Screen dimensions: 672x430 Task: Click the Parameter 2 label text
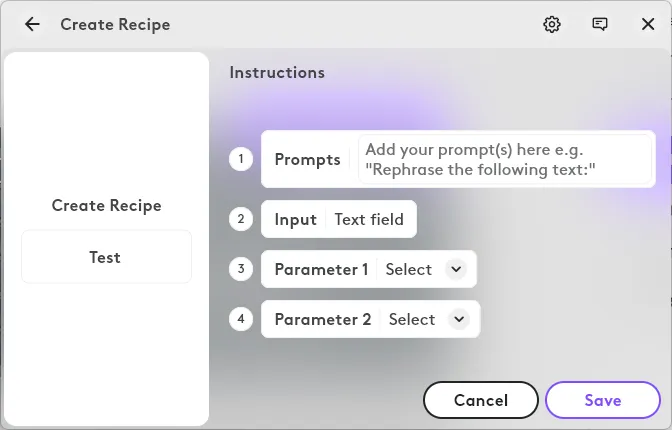(323, 319)
